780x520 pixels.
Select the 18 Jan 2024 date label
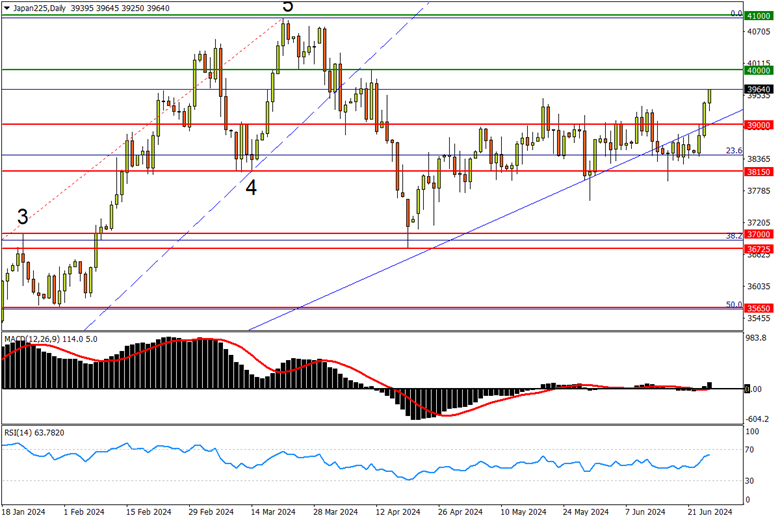(23, 512)
